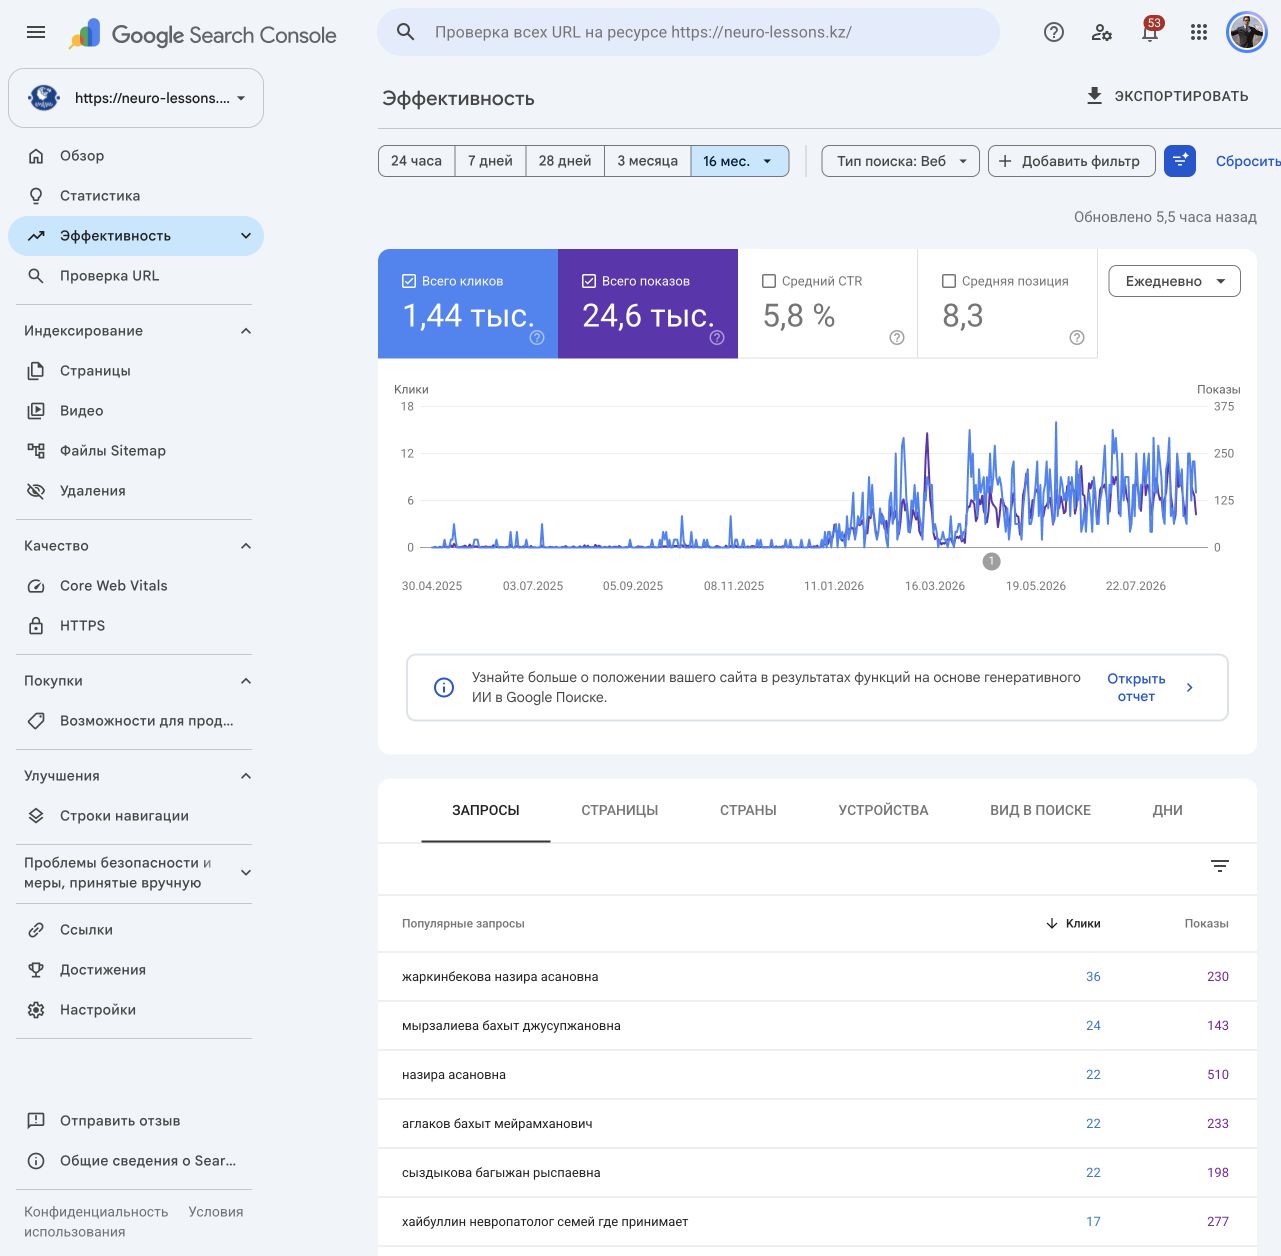Click the blue AI filter sparkle button

pos(1180,161)
